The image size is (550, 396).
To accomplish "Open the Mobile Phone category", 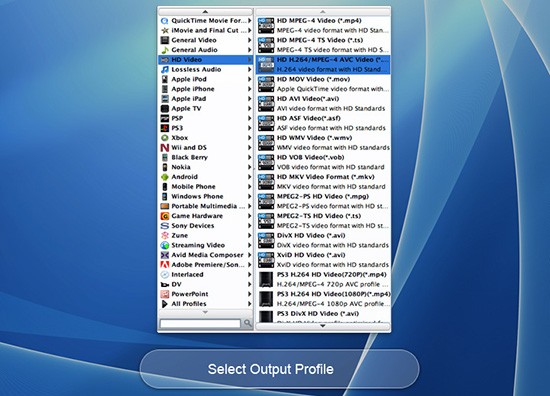I will point(206,187).
